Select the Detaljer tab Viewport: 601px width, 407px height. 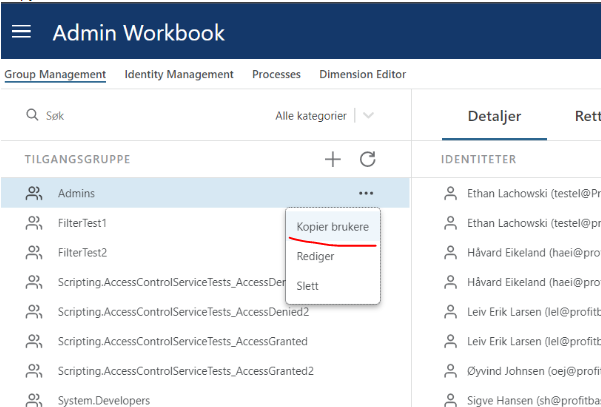494,117
